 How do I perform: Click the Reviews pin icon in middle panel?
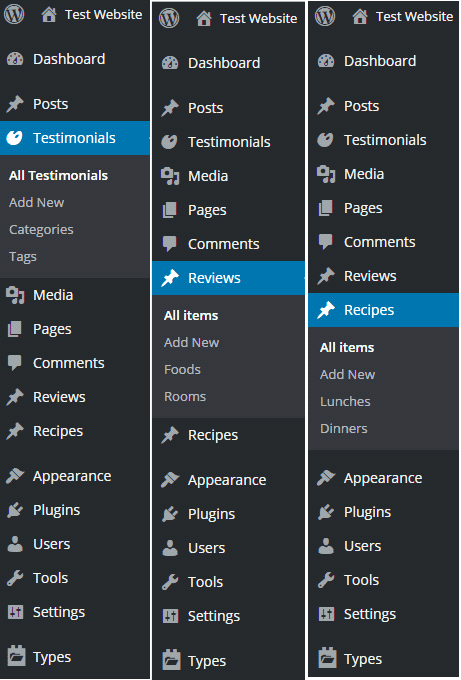click(x=170, y=278)
